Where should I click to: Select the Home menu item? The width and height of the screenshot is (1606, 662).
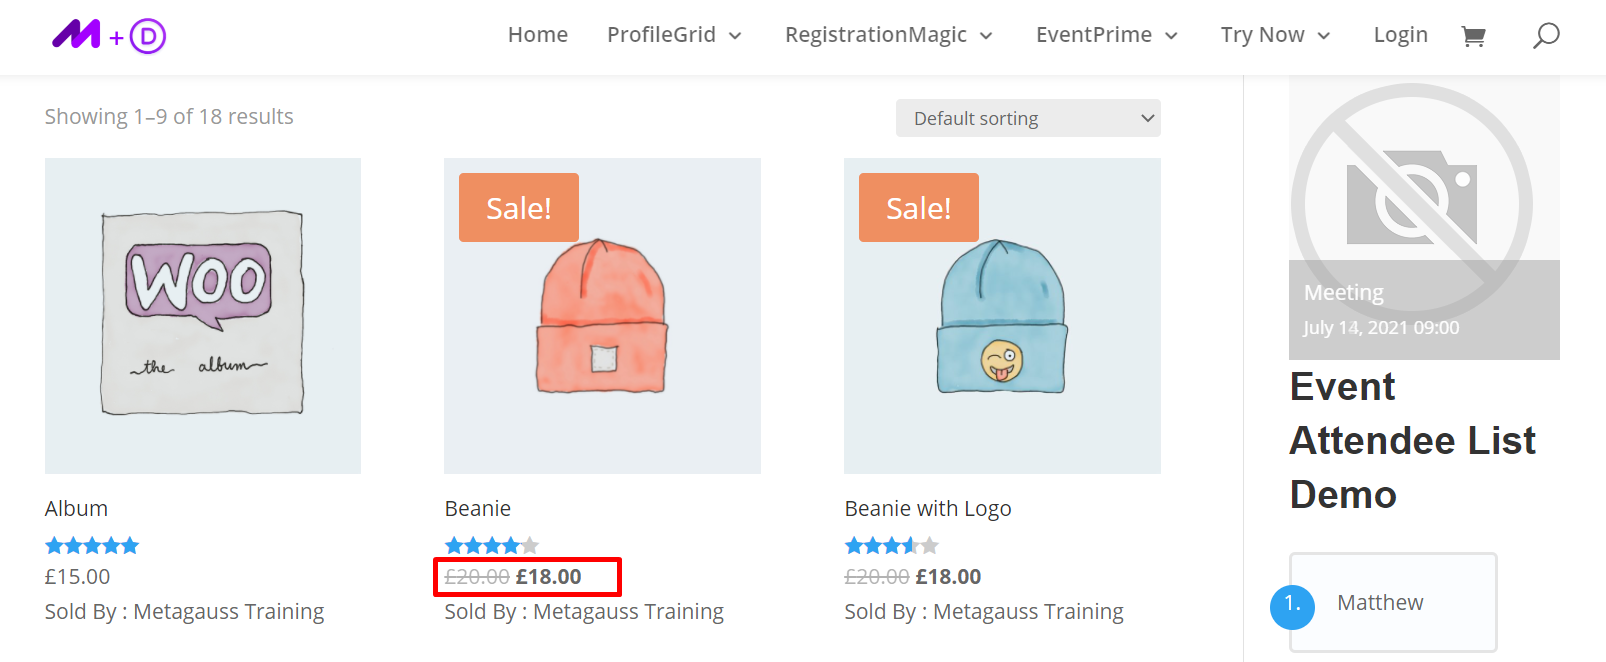[538, 34]
